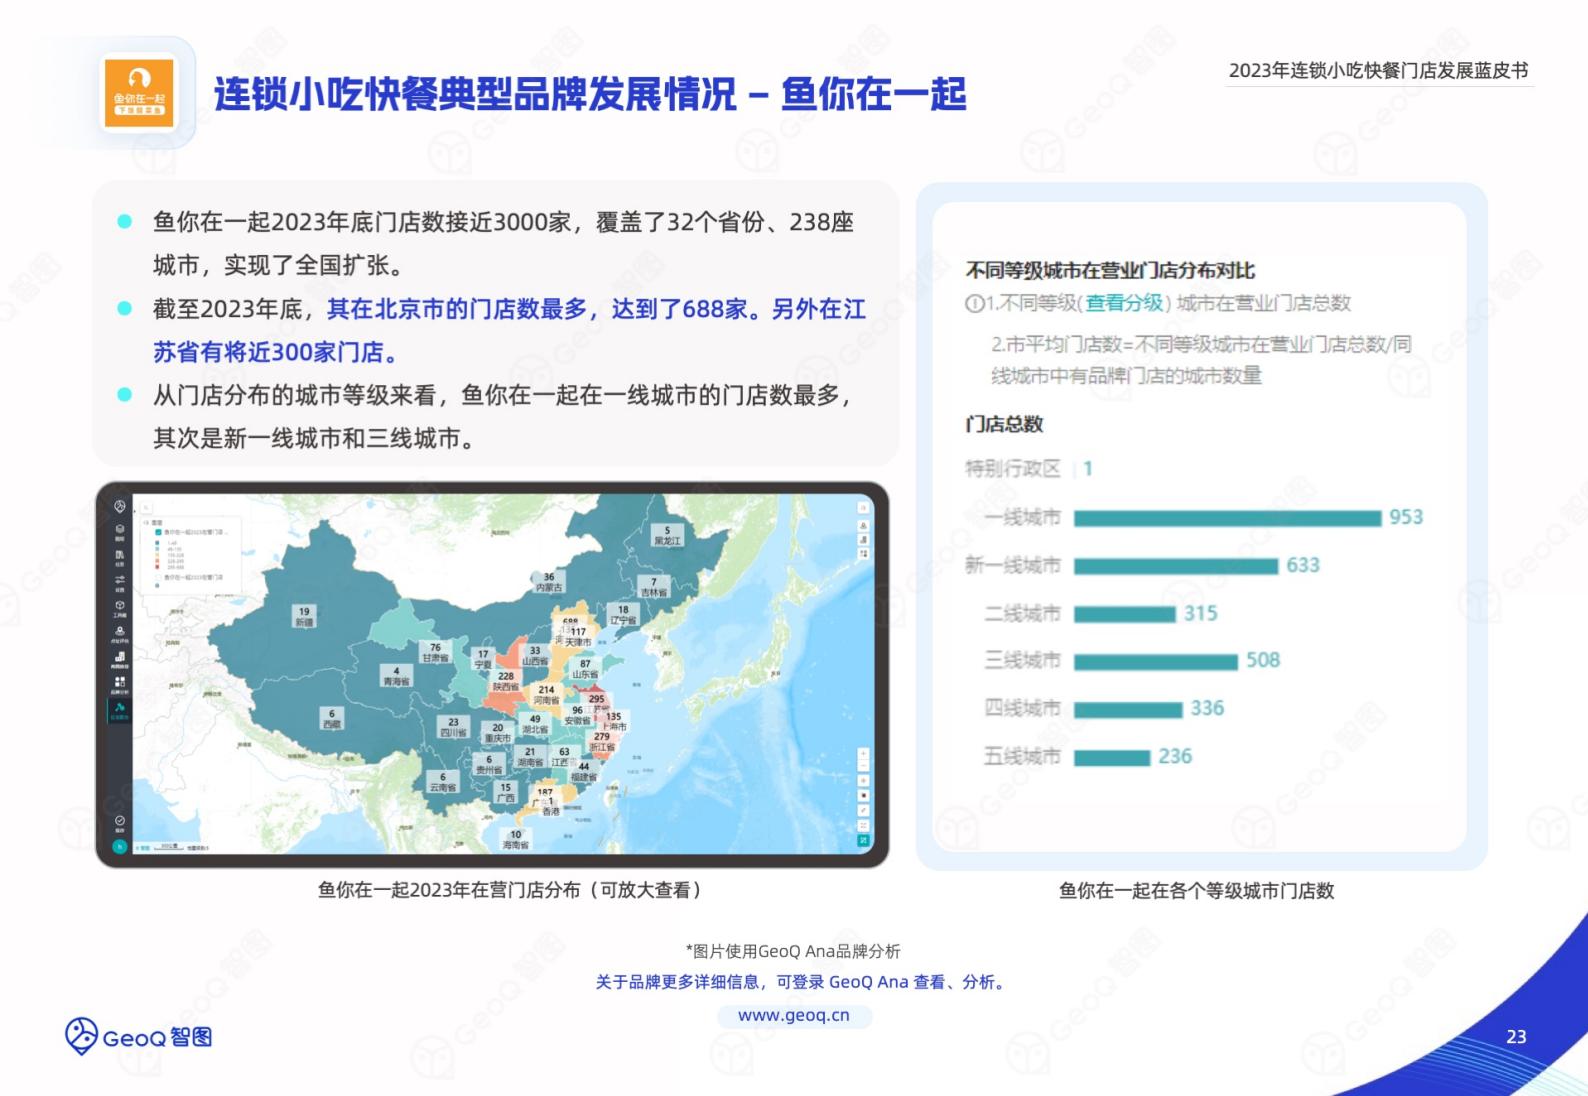Viewport: 1588px width, 1096px height.
Task: Click the 福建省 label showing 44
Action: point(584,772)
